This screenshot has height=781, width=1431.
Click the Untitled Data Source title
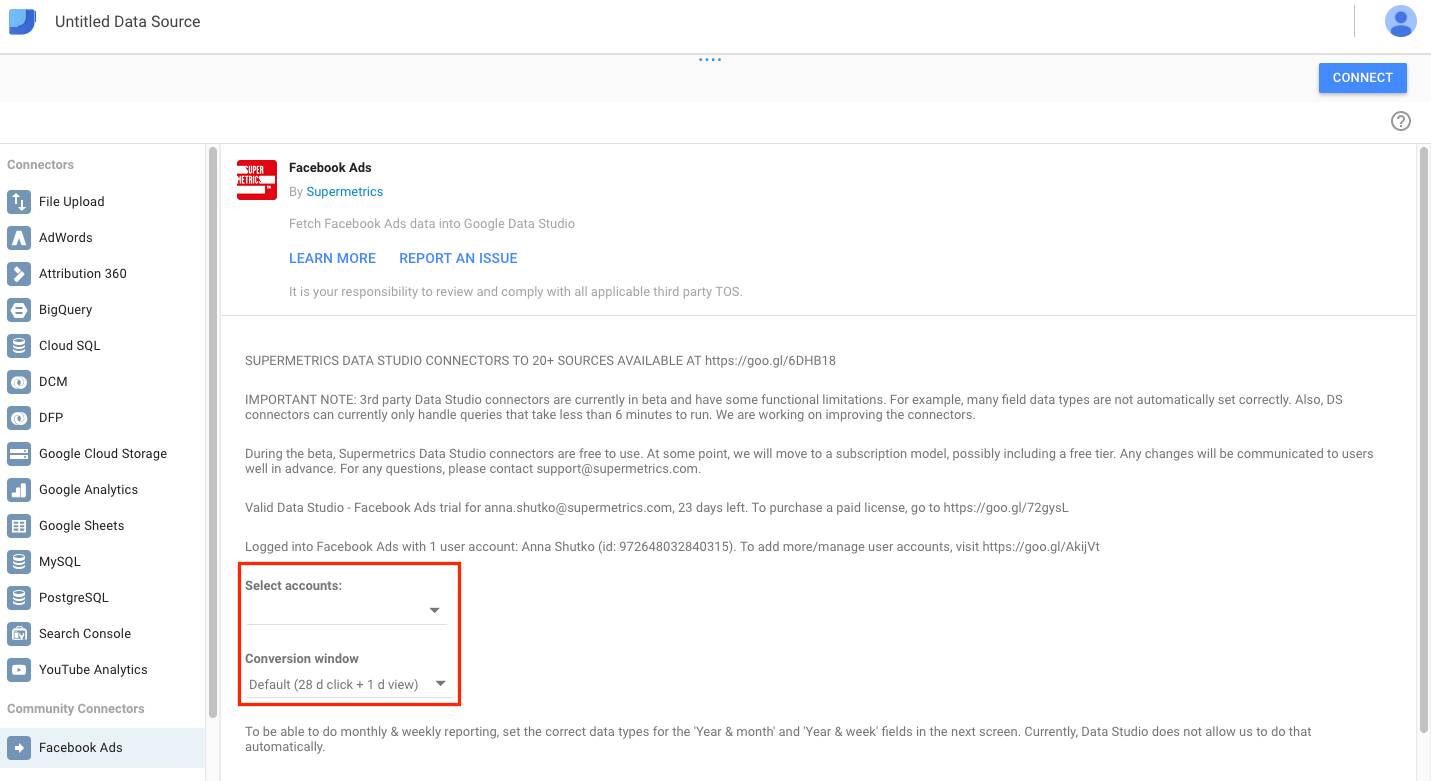coord(128,22)
